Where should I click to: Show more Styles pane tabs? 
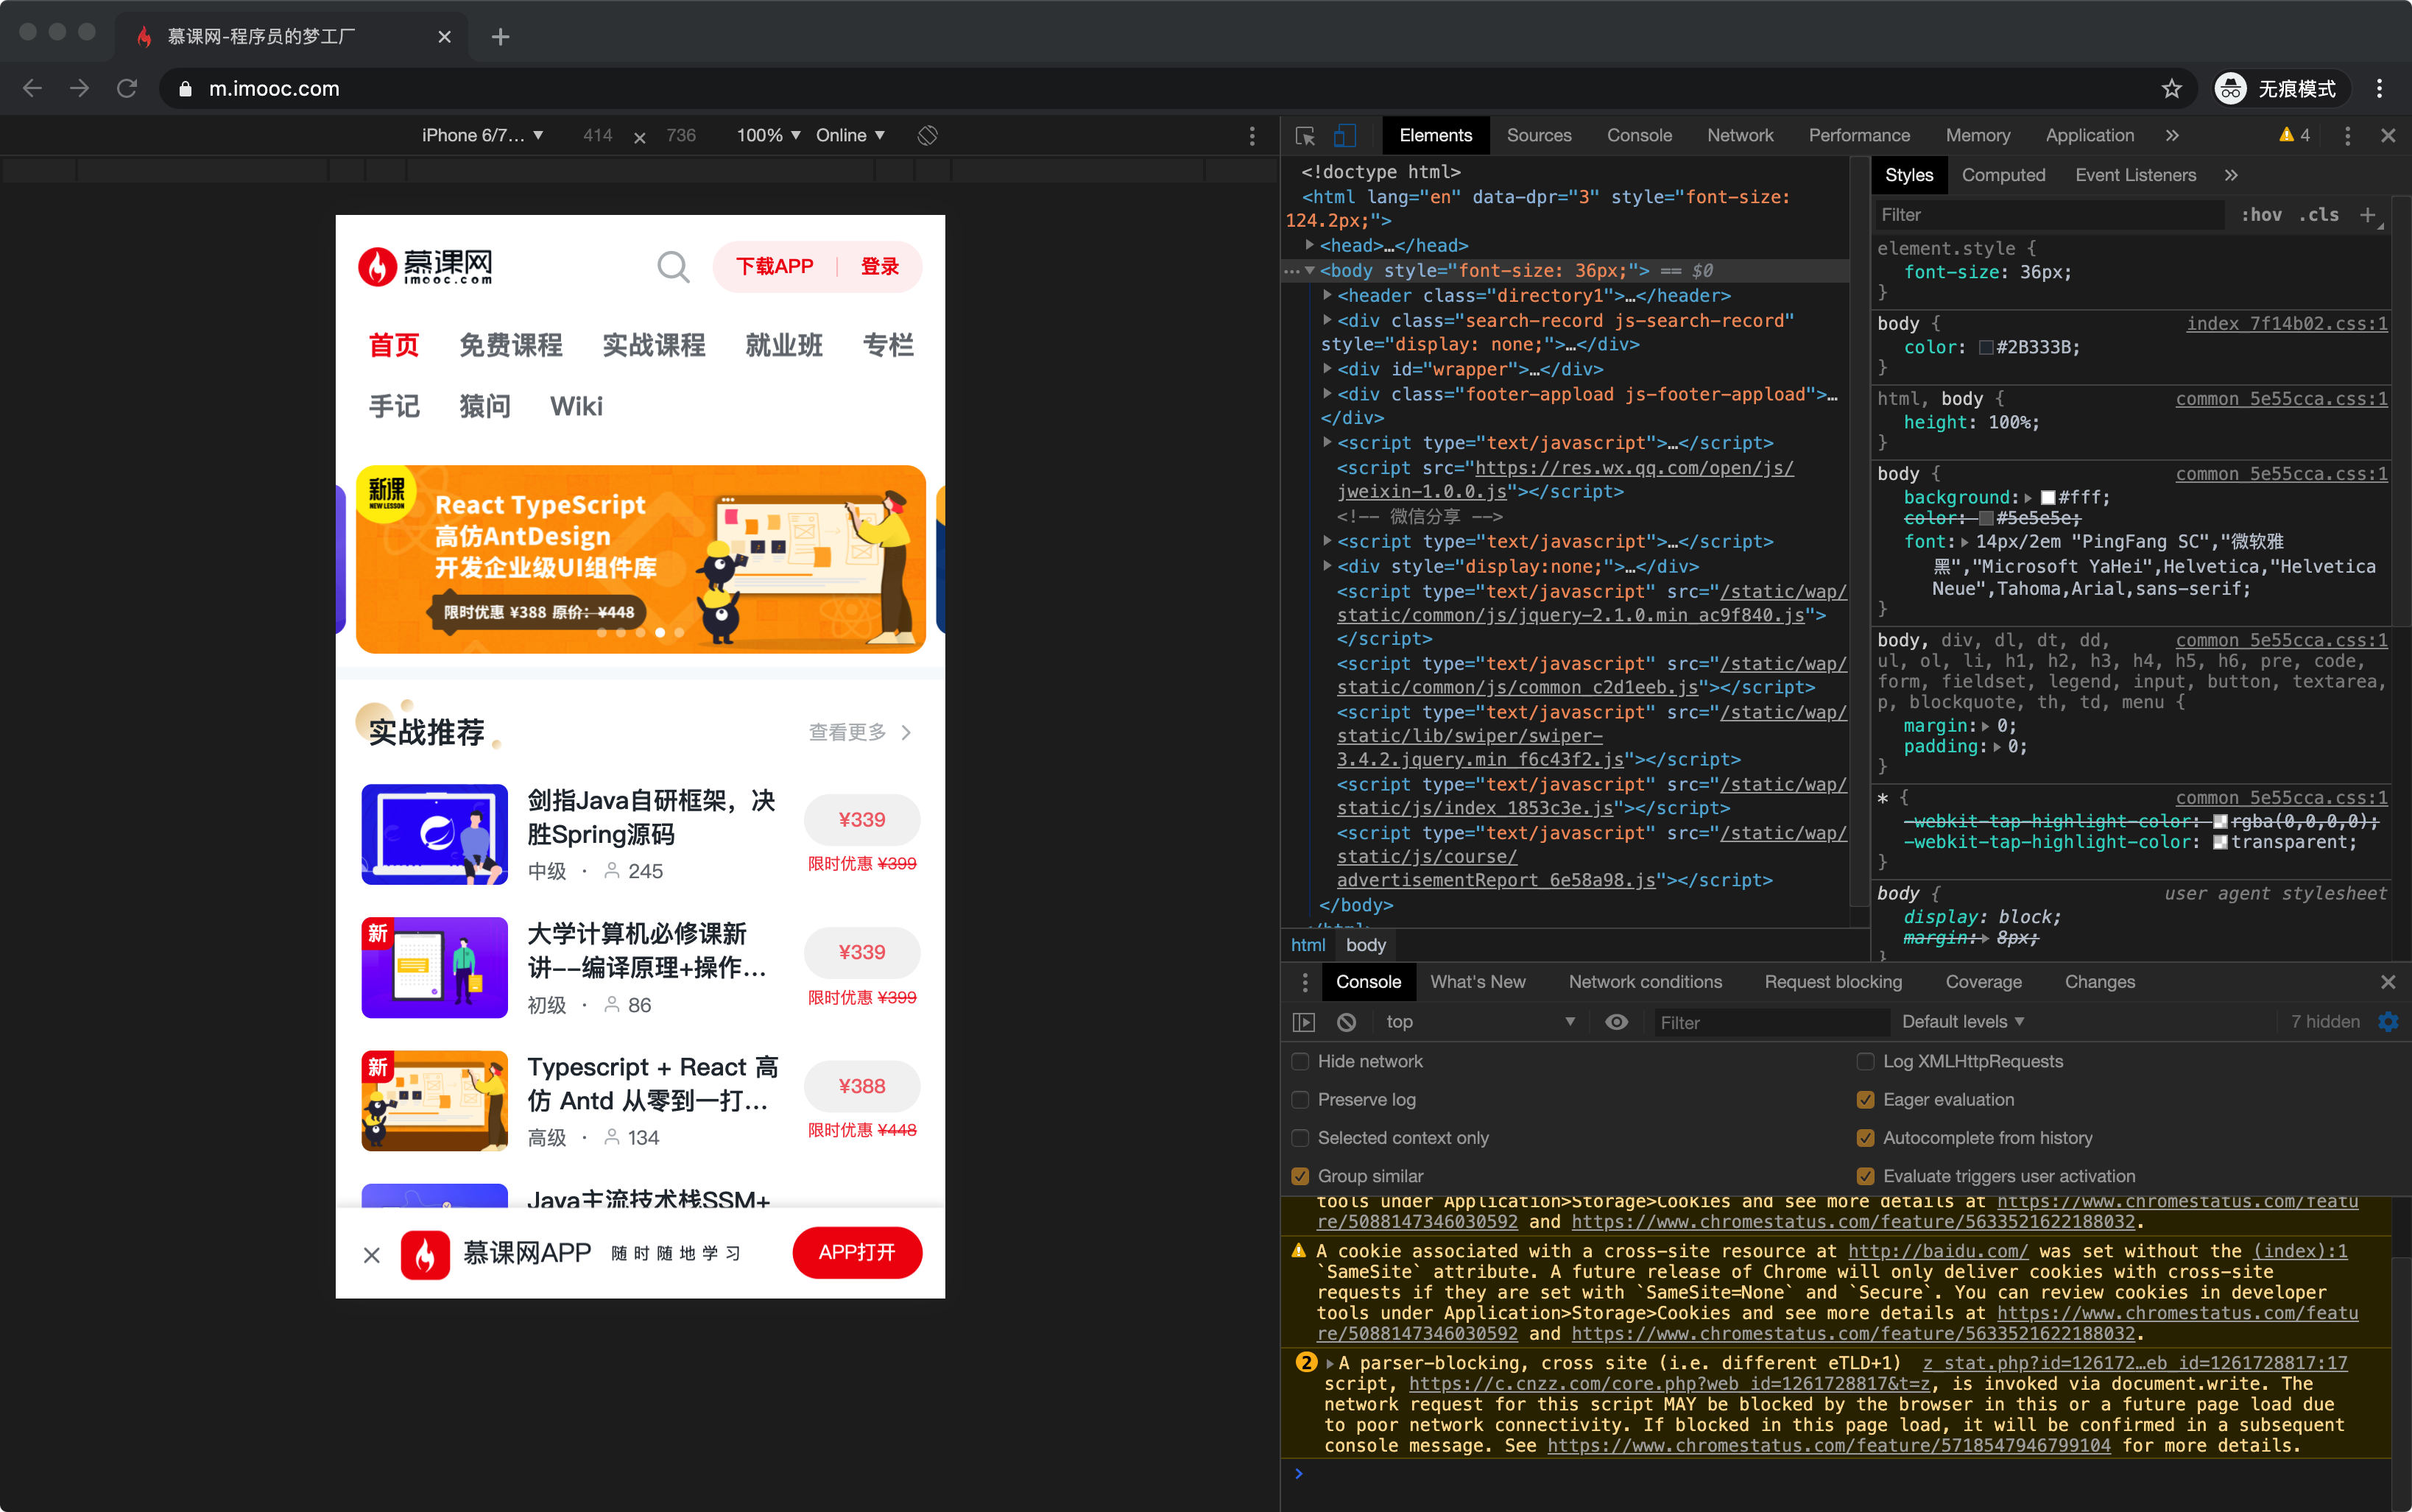tap(2231, 175)
